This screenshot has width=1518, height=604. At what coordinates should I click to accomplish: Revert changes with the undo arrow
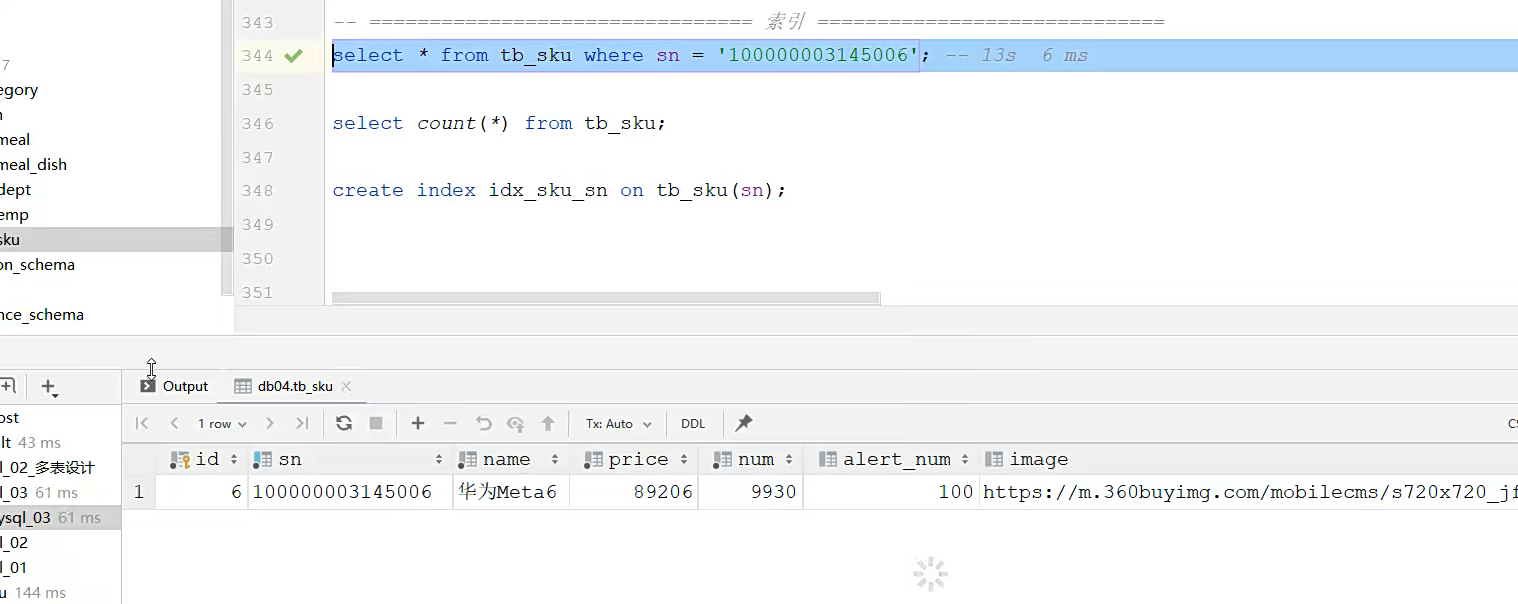484,424
